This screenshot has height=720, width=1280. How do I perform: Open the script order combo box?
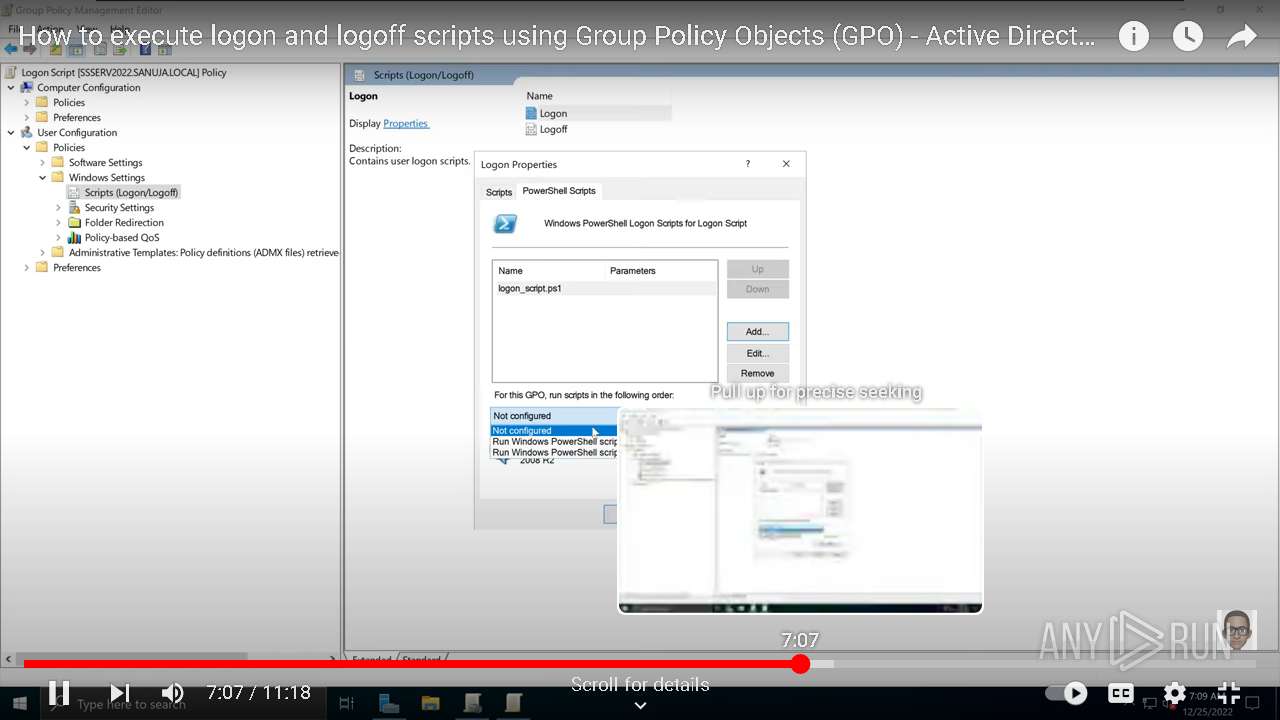[555, 416]
